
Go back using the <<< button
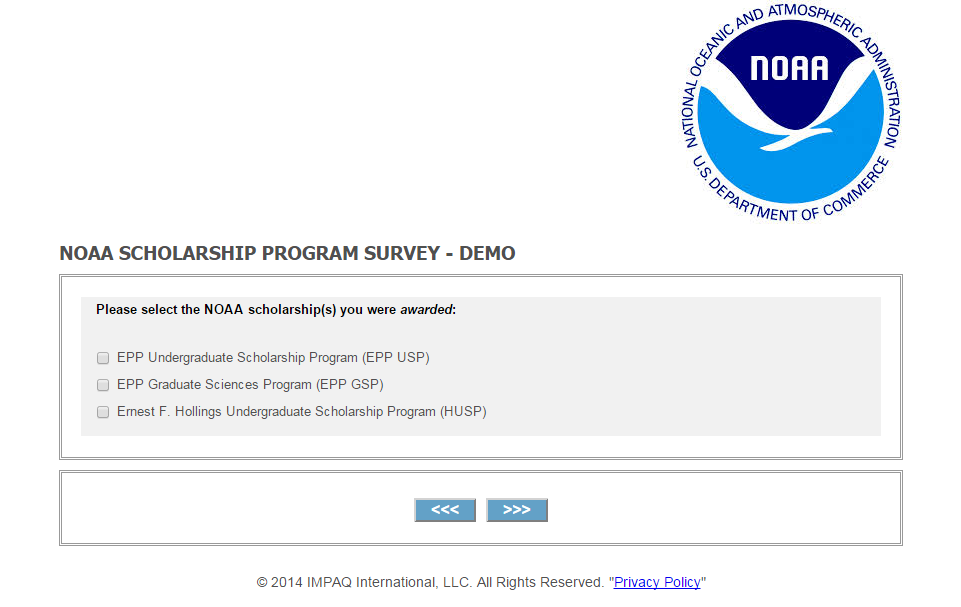coord(445,510)
